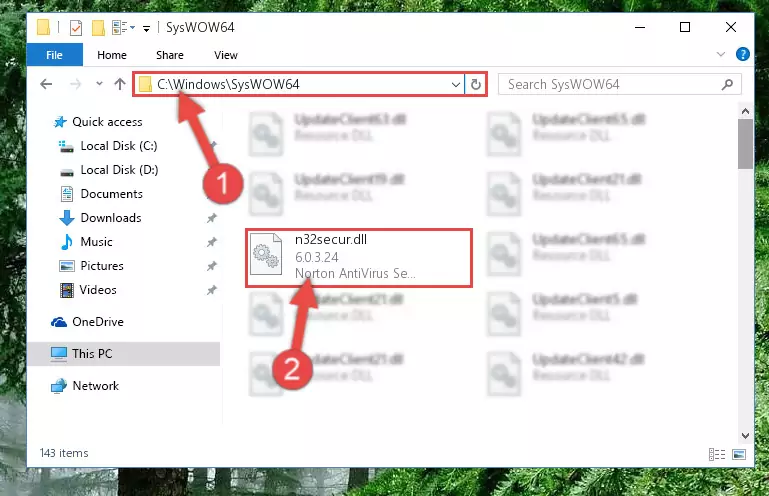Click the This PC monitor icon
The height and width of the screenshot is (496, 769).
tap(59, 354)
